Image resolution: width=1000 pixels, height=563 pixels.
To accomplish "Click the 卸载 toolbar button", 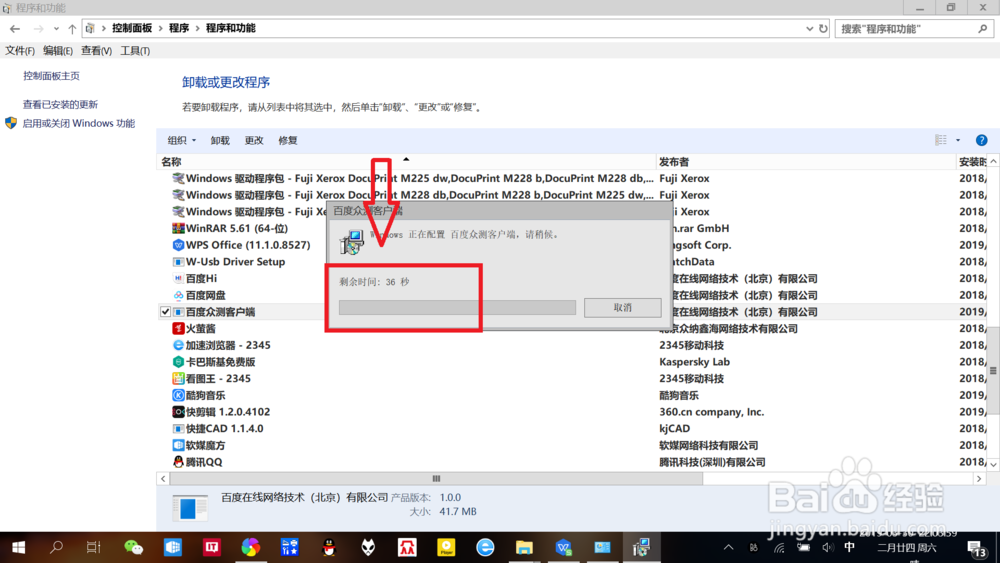I will tap(220, 140).
